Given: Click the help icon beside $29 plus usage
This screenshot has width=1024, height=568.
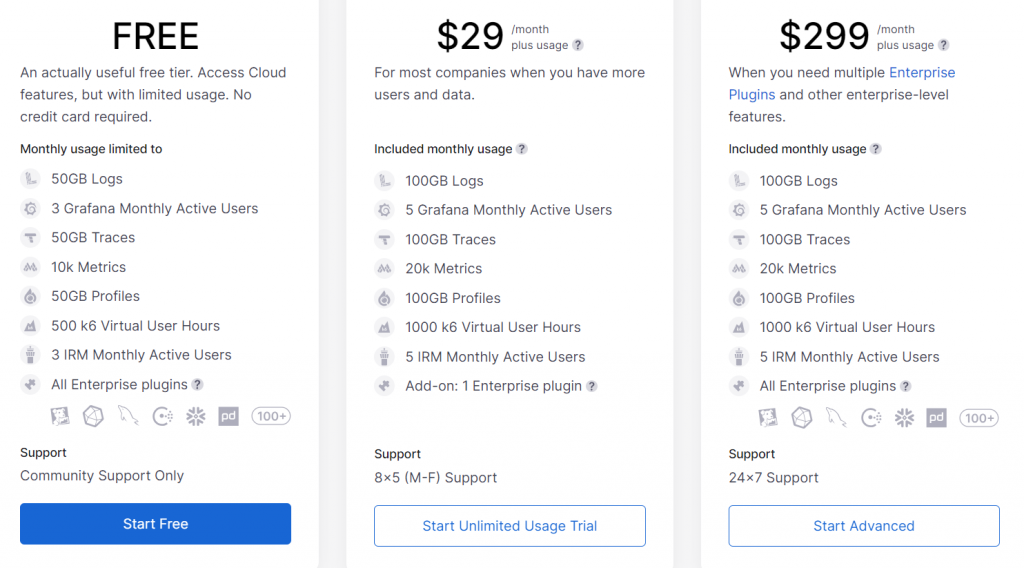Looking at the screenshot, I should [578, 45].
